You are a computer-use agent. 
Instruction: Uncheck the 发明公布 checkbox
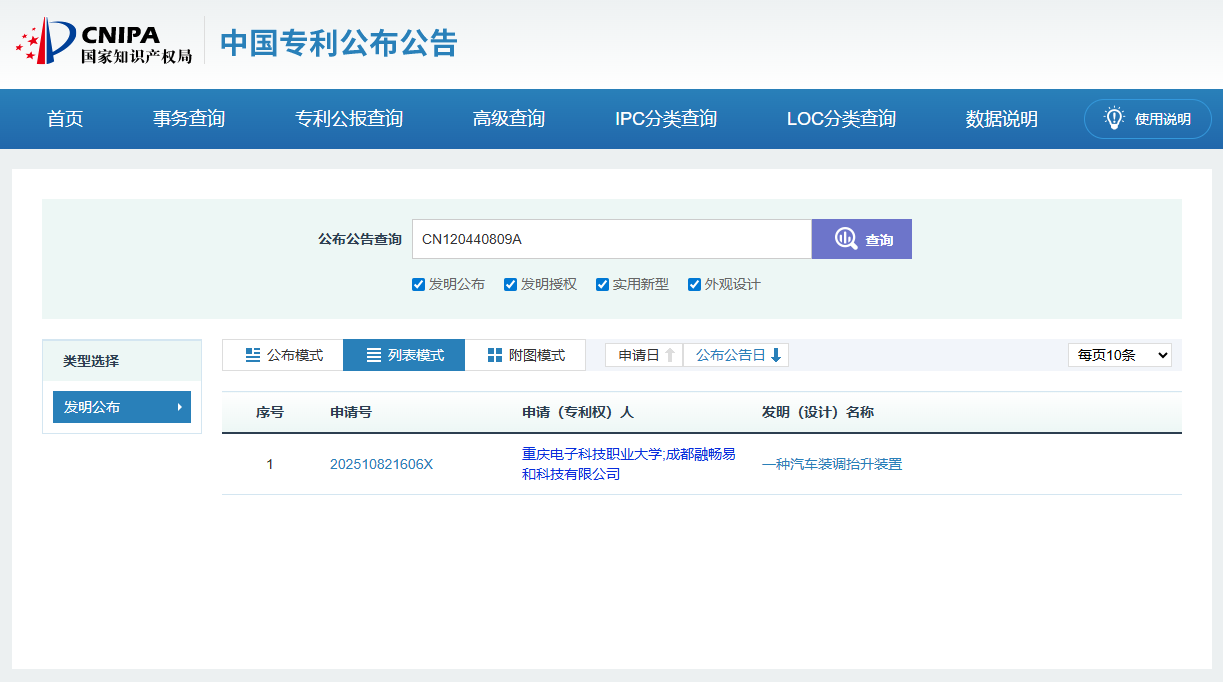pos(418,284)
